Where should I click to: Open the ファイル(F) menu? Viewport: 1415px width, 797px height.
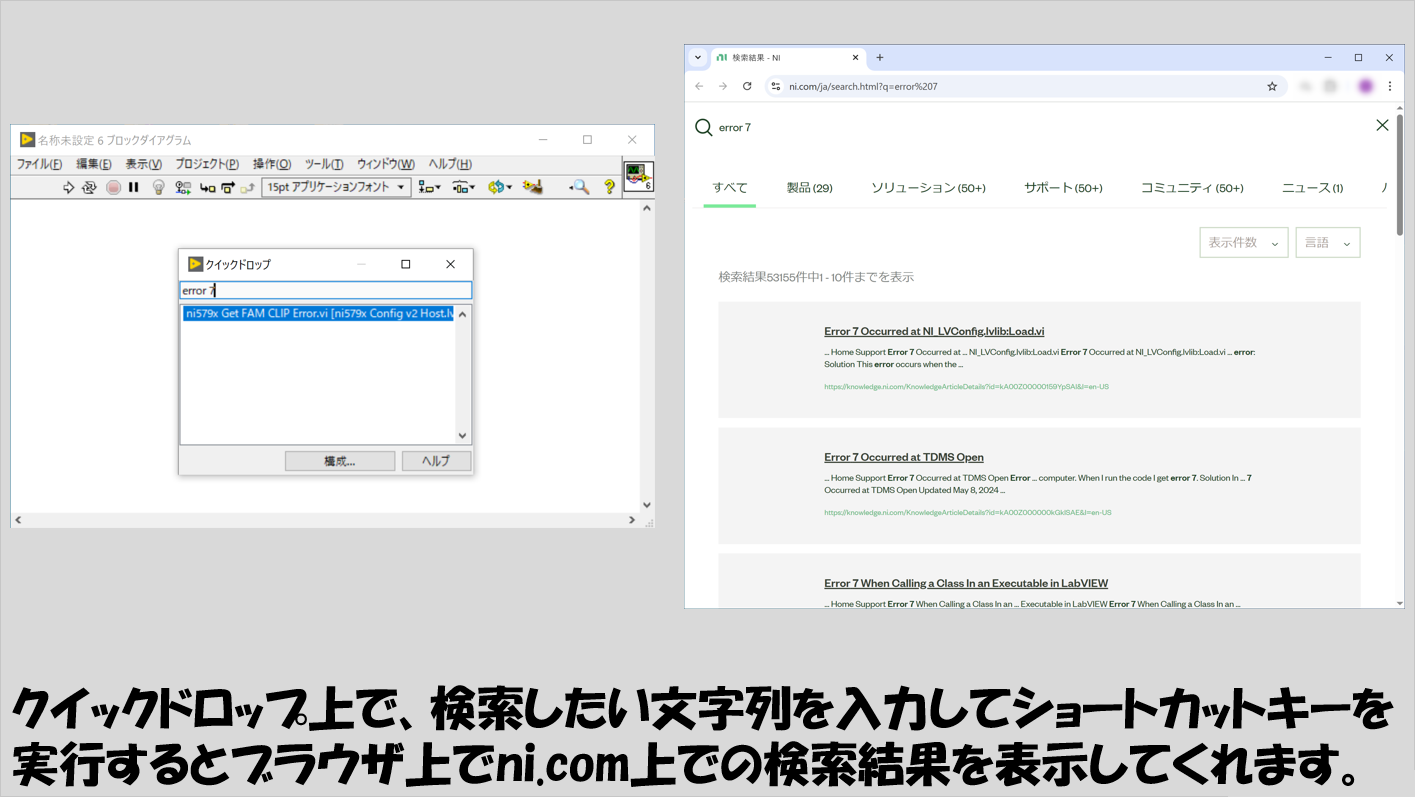coord(39,164)
